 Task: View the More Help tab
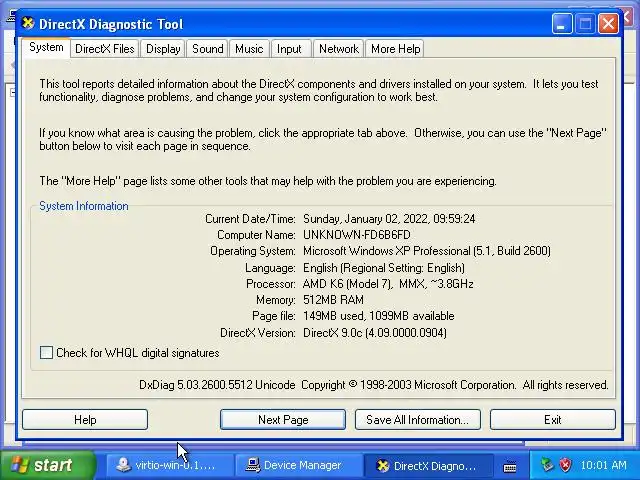click(395, 49)
